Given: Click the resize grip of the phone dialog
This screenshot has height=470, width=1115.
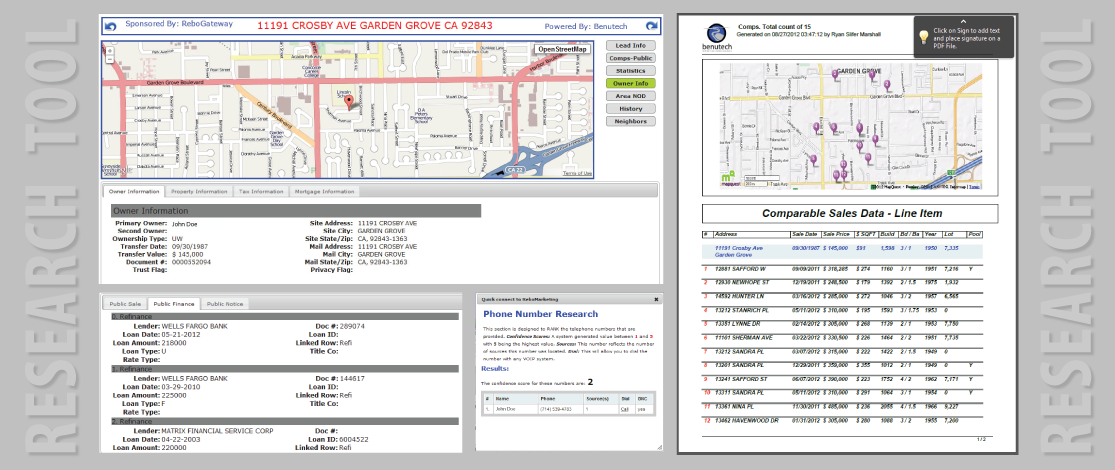Looking at the screenshot, I should click(x=658, y=447).
